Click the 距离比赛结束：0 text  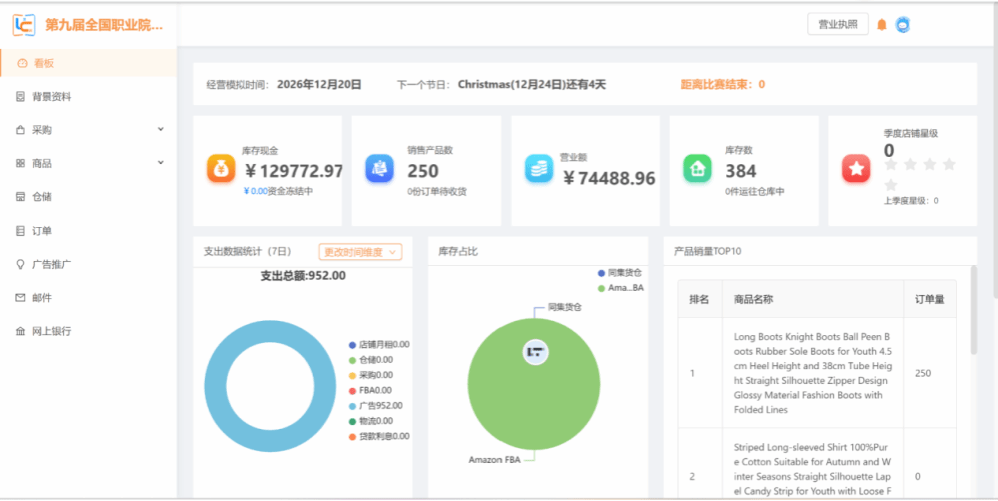(723, 84)
